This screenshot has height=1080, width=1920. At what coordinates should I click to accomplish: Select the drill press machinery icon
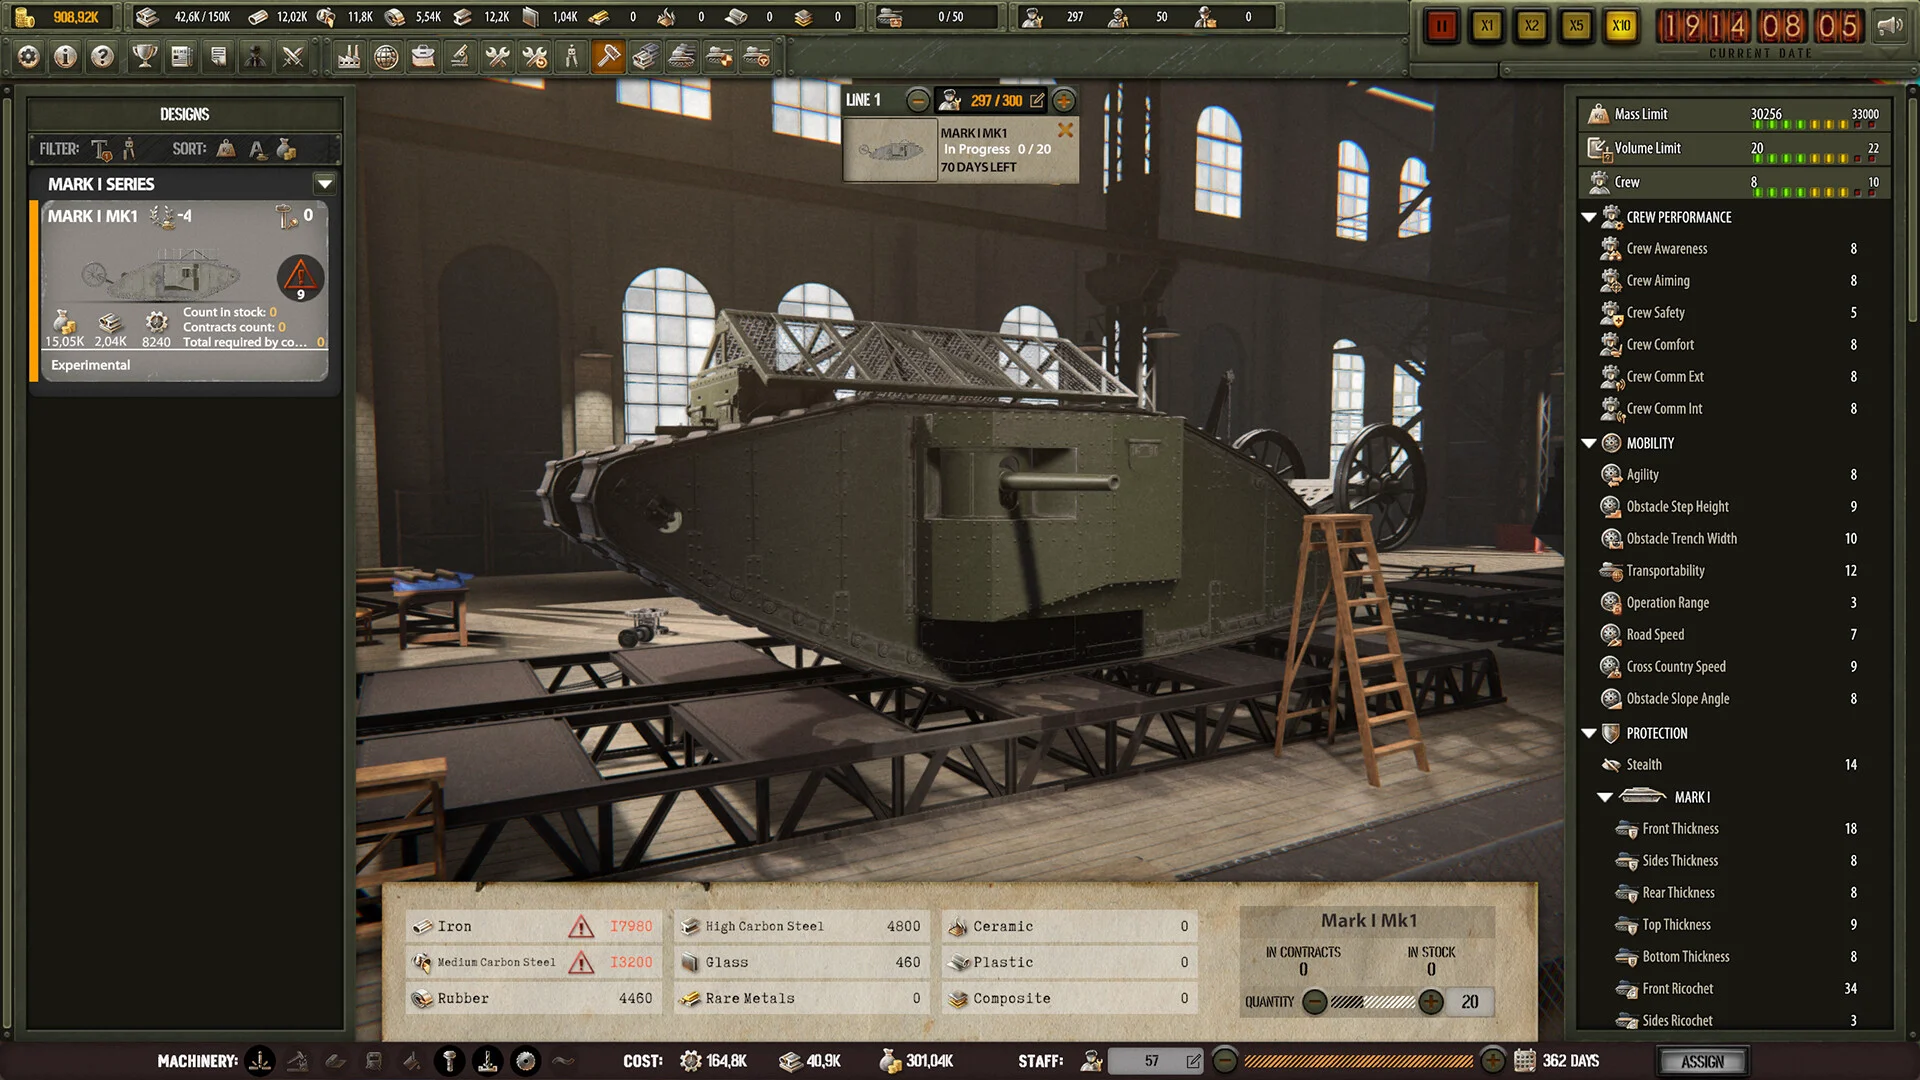[x=487, y=1061]
